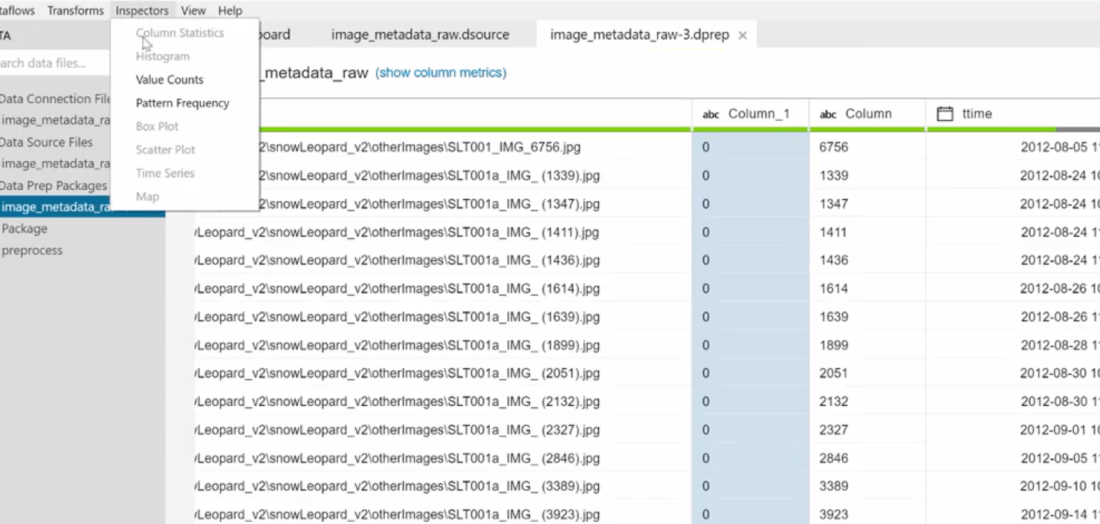Close the image_metadata_raw-3.dprep tab
The width and height of the screenshot is (1100, 524).
point(742,35)
